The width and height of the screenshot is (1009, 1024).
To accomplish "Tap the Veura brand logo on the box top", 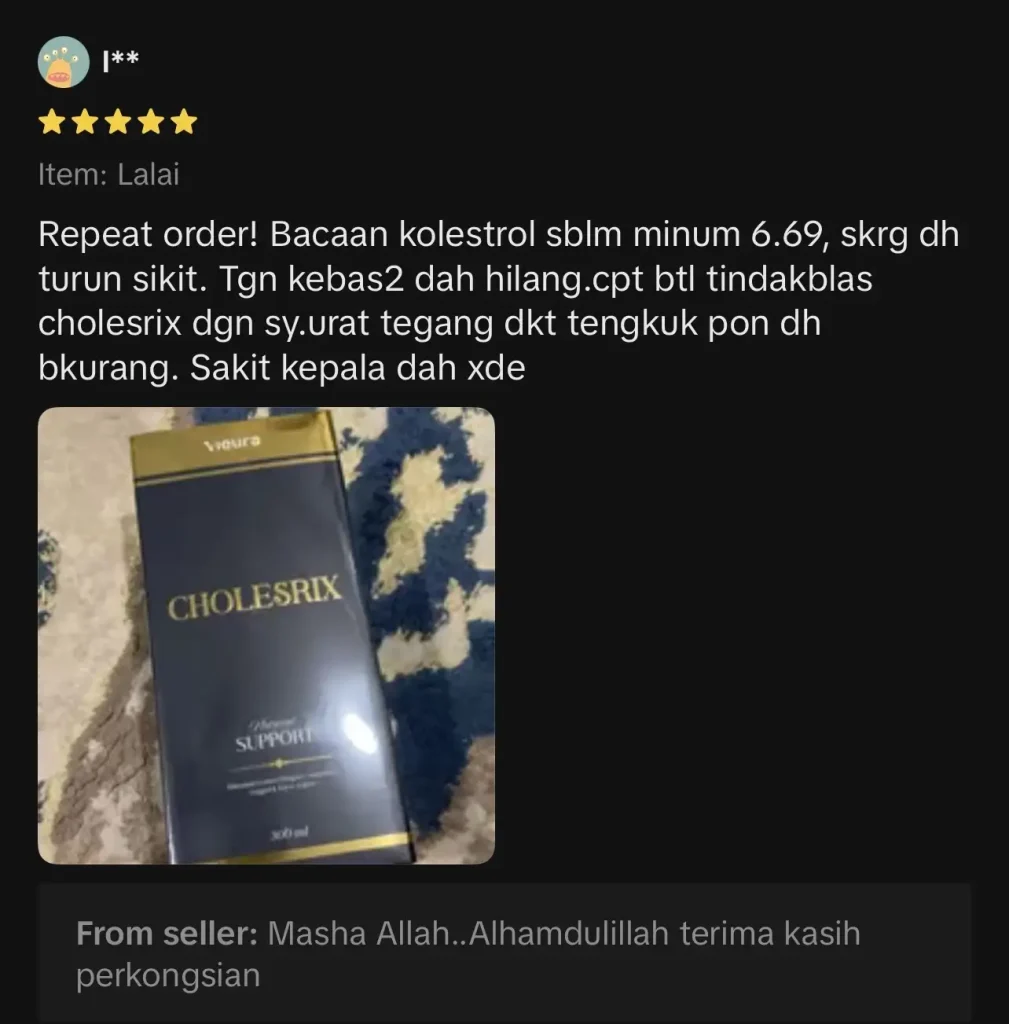I will click(232, 443).
